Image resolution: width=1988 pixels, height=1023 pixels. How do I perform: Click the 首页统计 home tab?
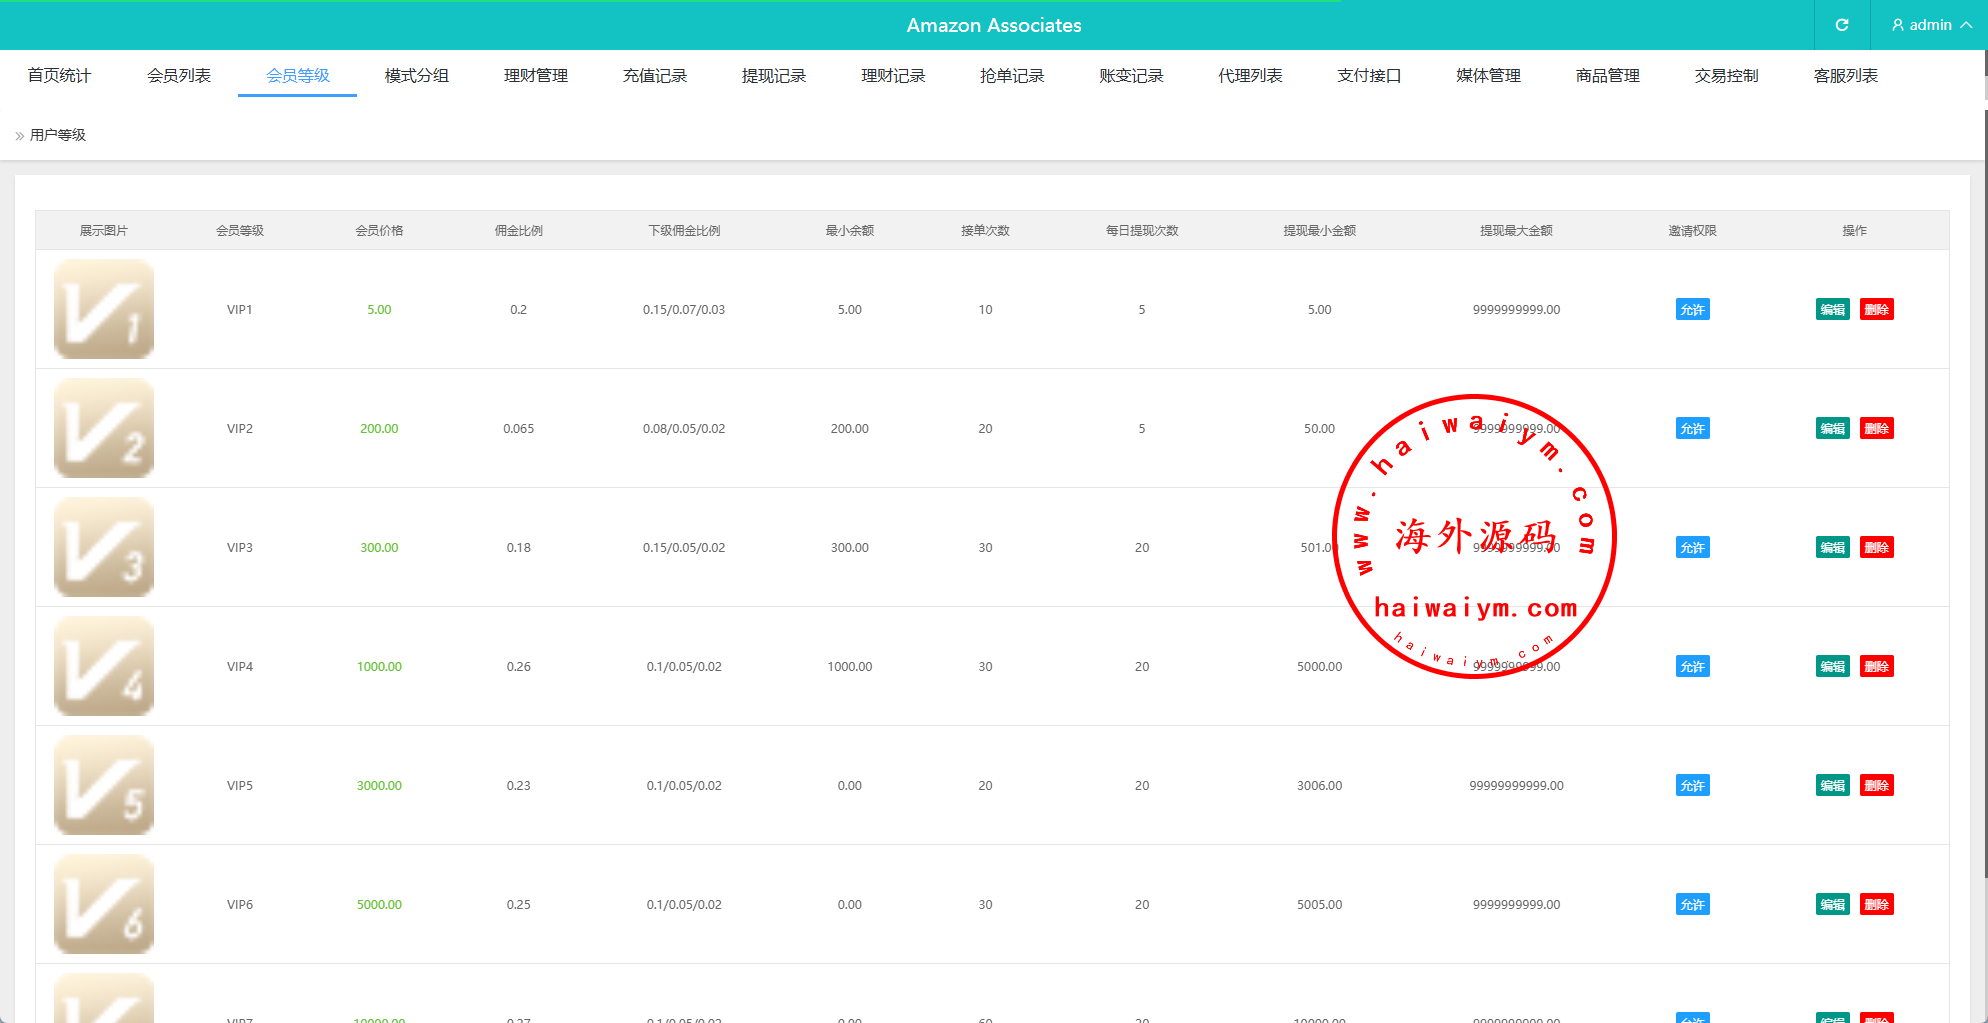tap(59, 76)
